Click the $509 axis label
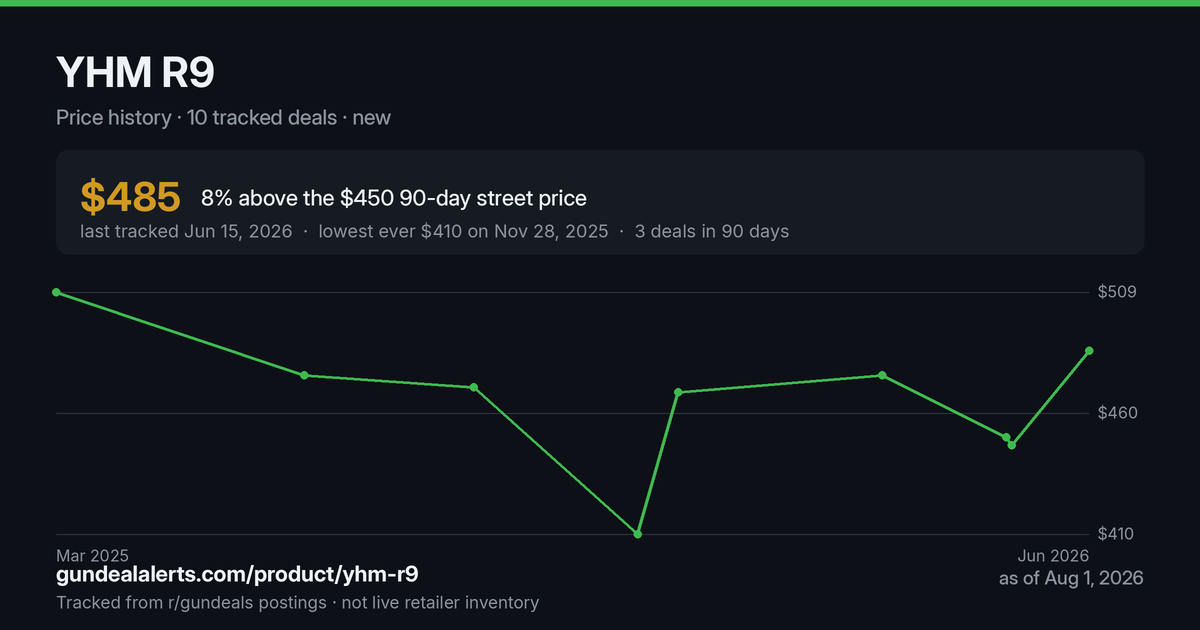The width and height of the screenshot is (1200, 630). (x=1117, y=292)
